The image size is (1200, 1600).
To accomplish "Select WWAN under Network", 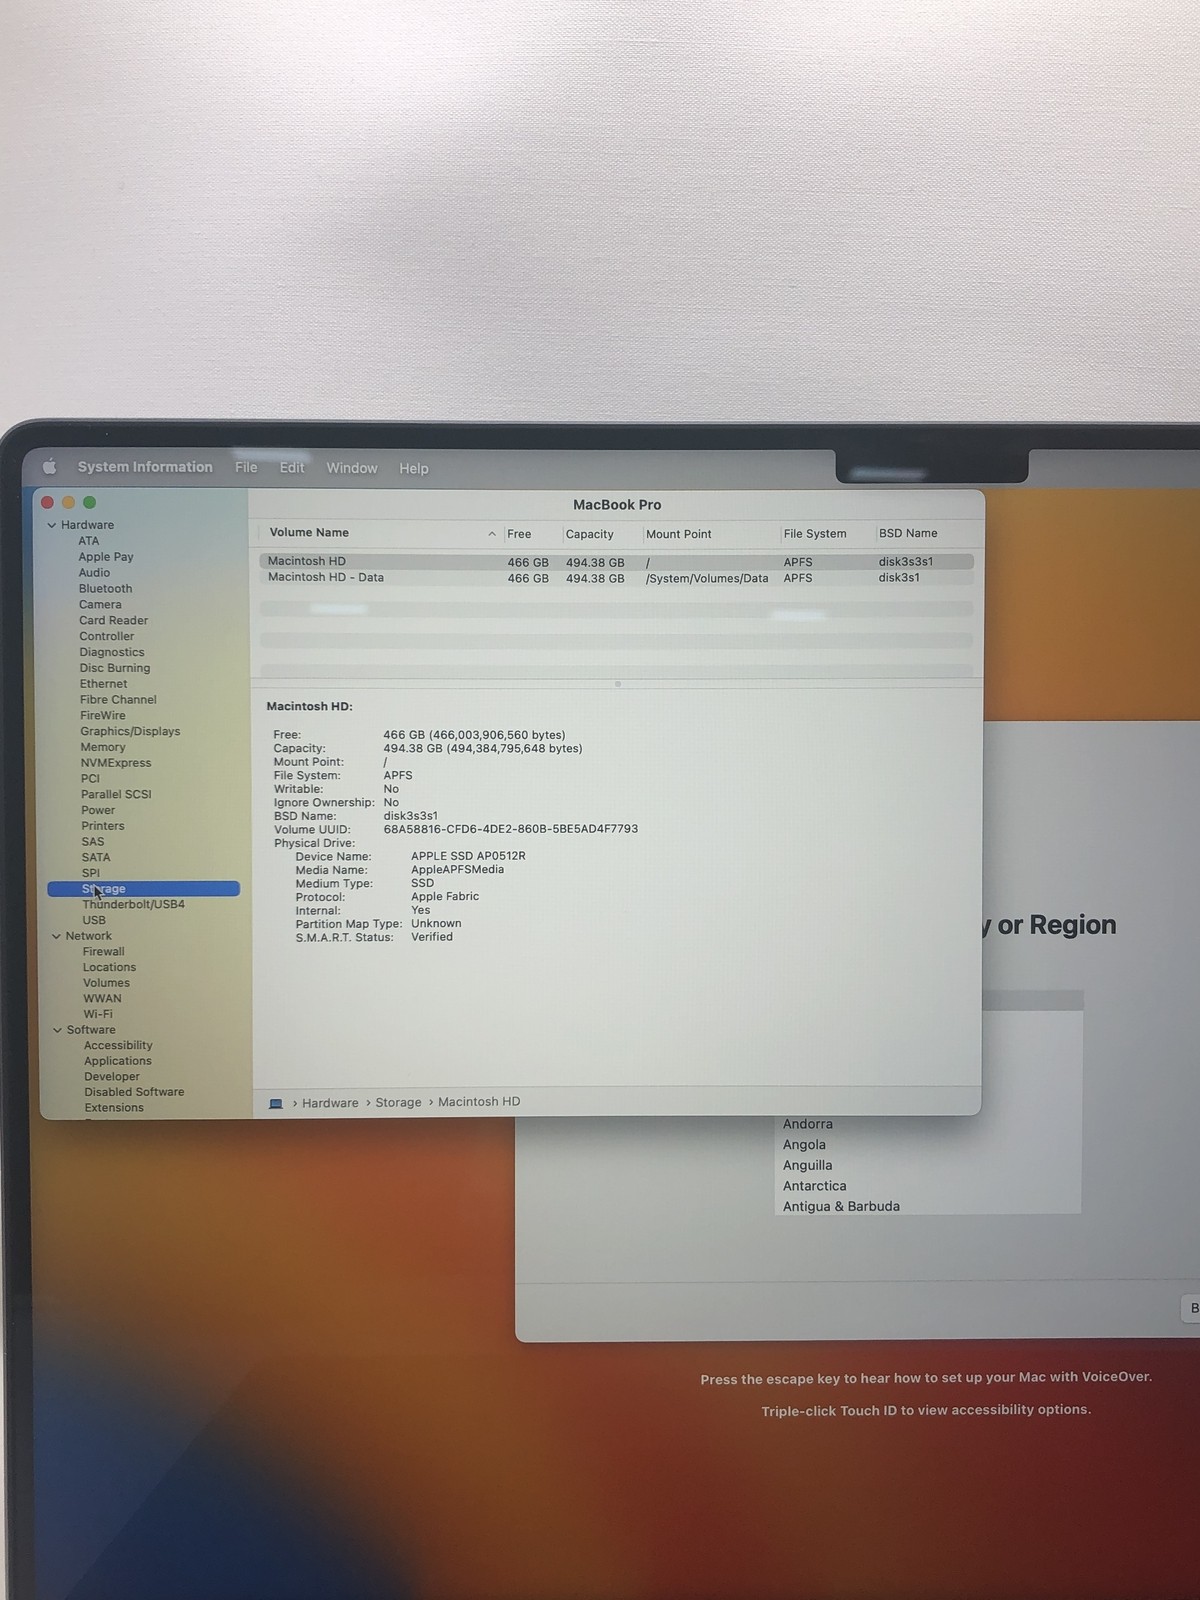I will point(102,999).
